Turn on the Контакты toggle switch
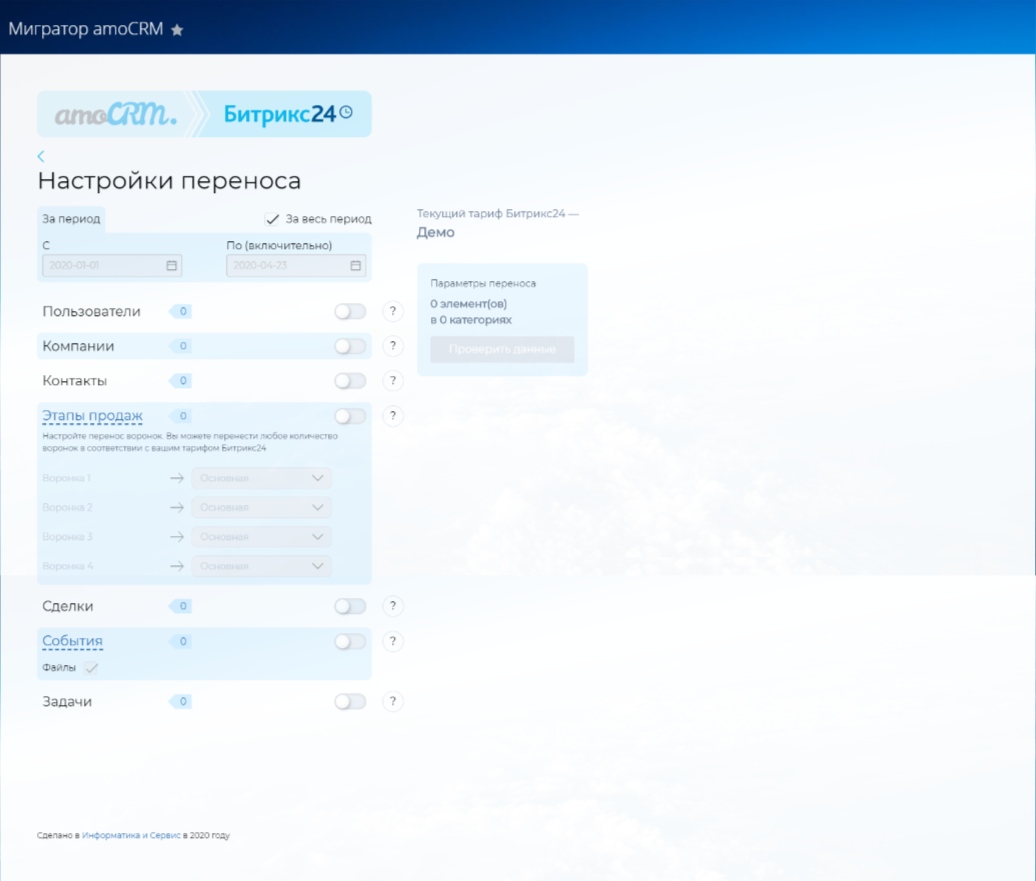Image resolution: width=1036 pixels, height=881 pixels. coord(350,381)
